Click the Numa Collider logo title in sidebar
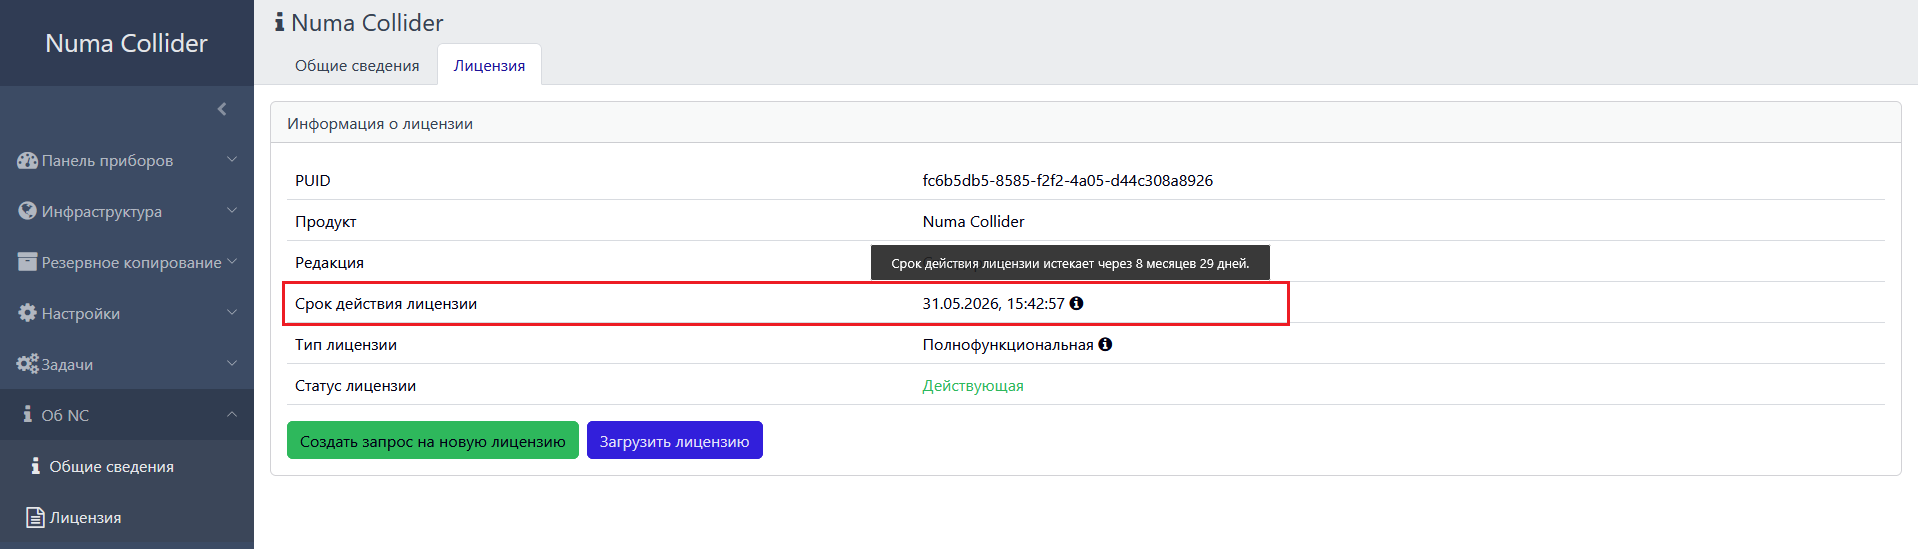Image resolution: width=1918 pixels, height=549 pixels. (126, 43)
